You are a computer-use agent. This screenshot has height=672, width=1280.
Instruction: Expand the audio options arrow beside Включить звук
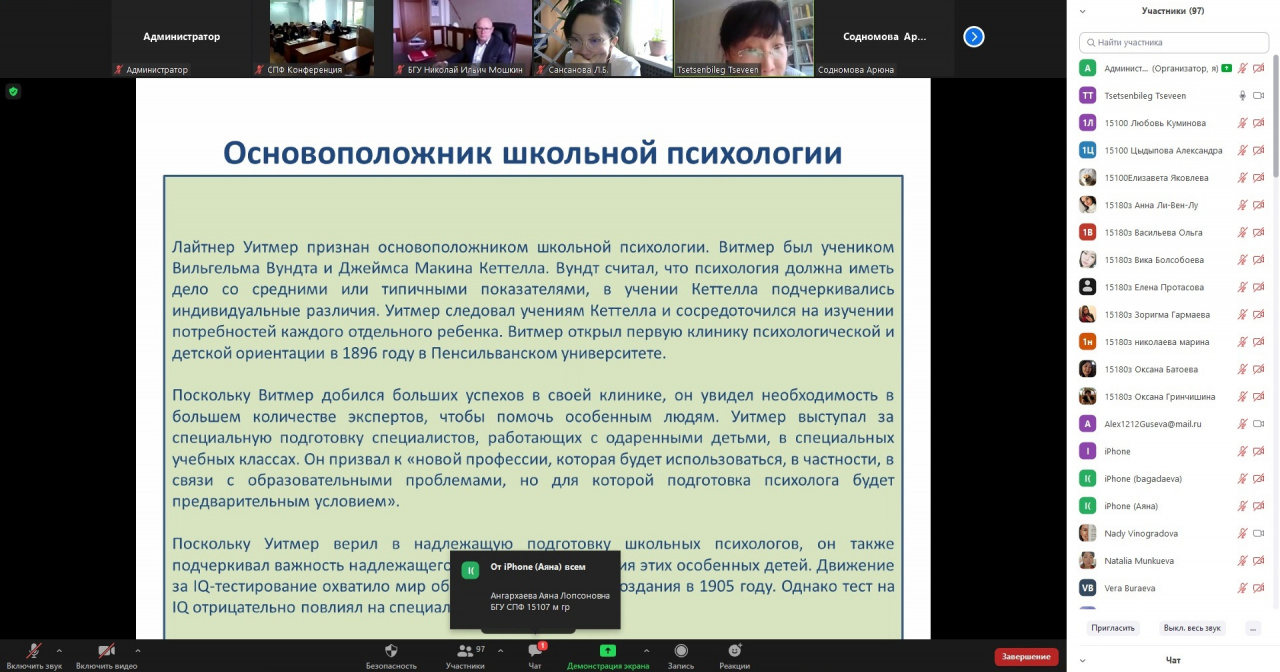click(59, 650)
